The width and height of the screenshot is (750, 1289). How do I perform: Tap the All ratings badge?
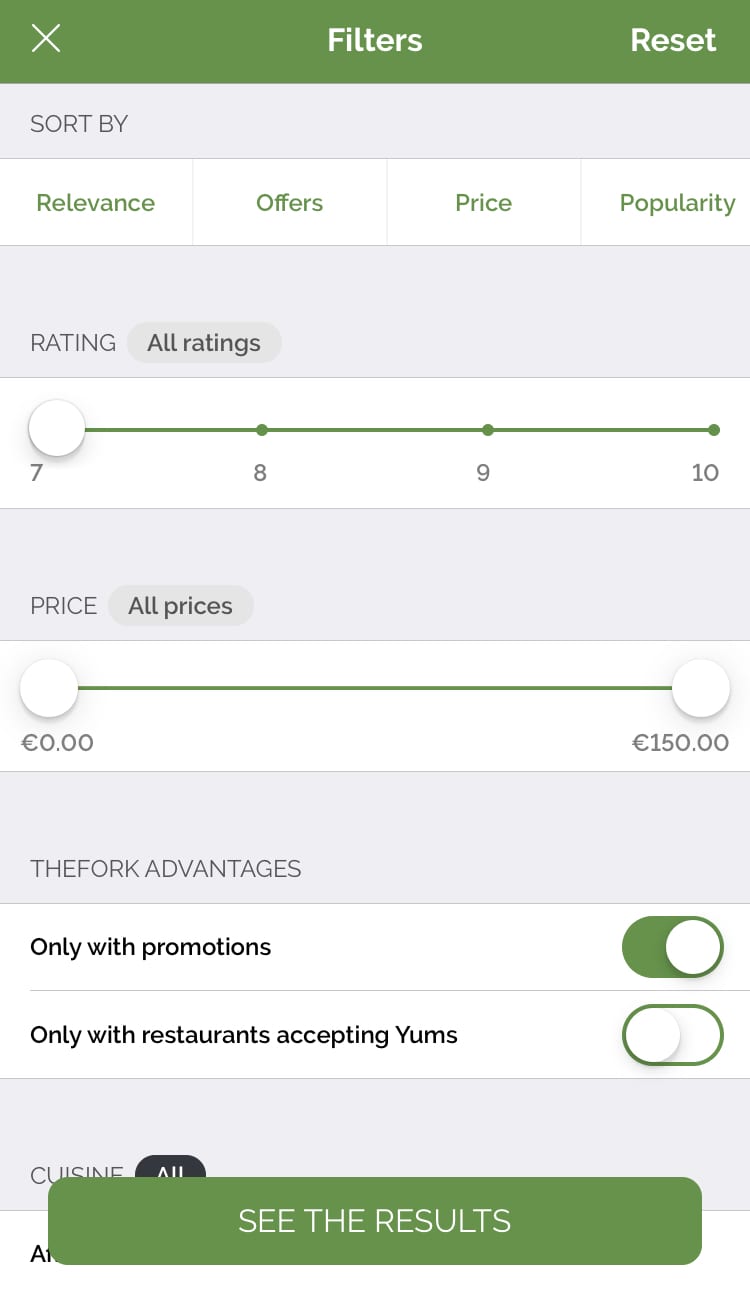point(204,343)
